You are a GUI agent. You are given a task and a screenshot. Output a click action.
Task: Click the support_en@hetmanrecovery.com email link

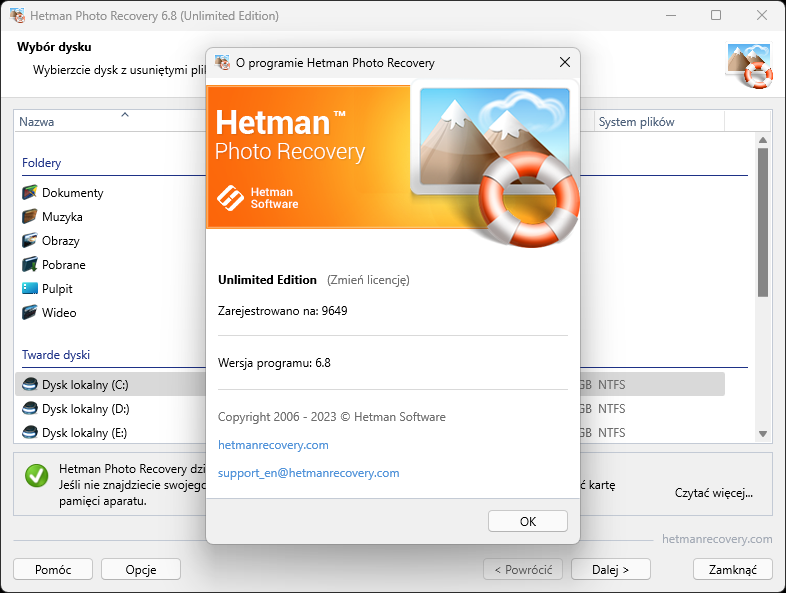click(x=309, y=473)
